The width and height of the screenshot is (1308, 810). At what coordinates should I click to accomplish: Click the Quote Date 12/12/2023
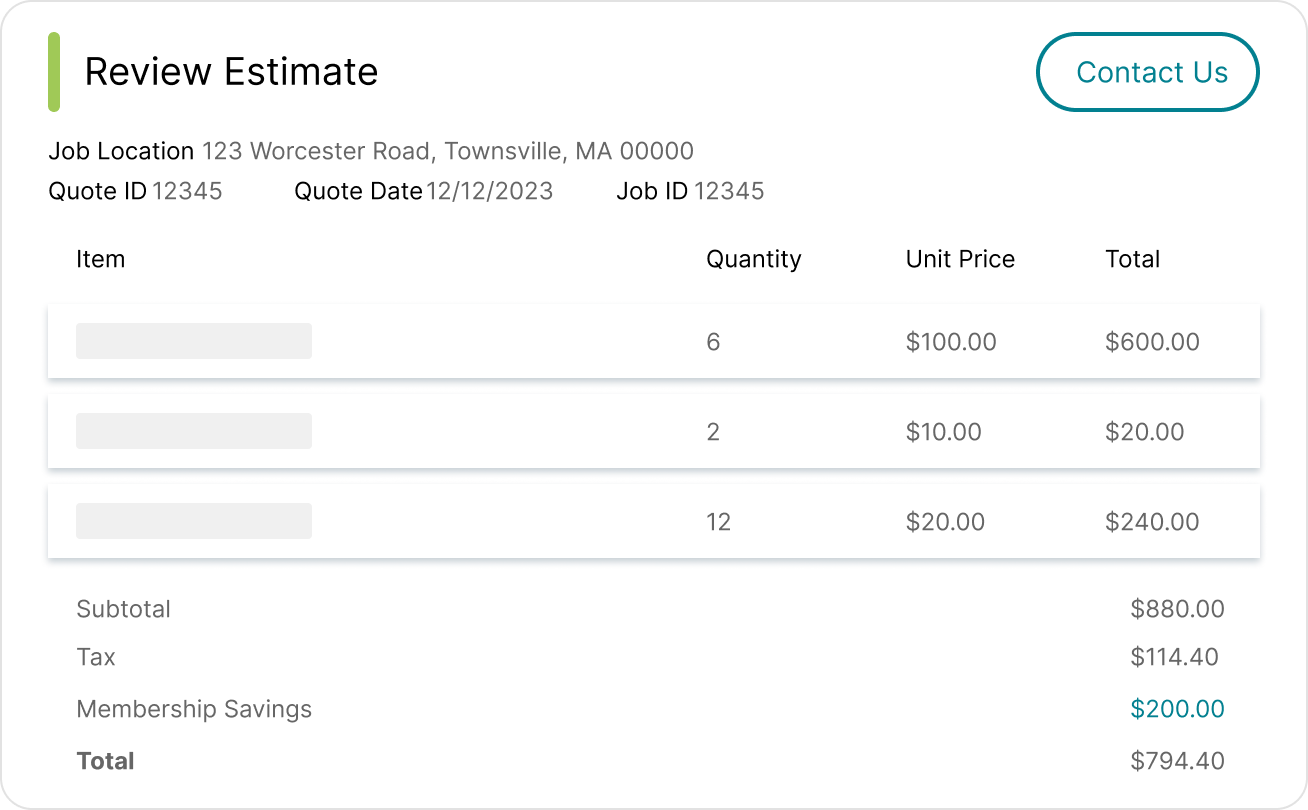click(x=489, y=191)
